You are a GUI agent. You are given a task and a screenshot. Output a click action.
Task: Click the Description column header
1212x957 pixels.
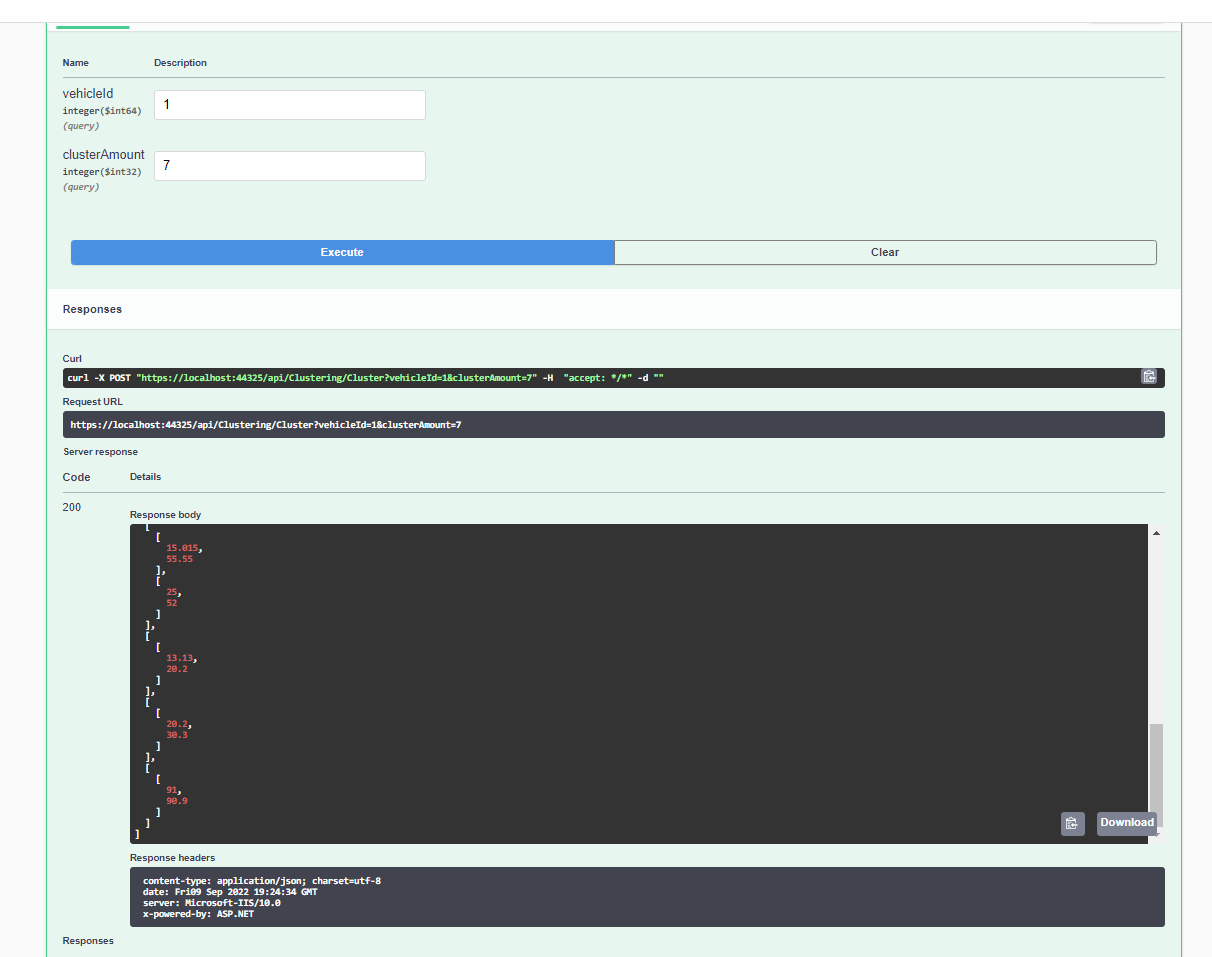(x=180, y=62)
